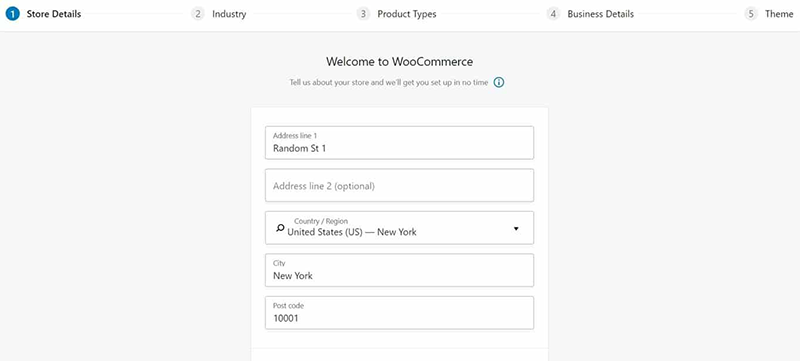Image resolution: width=800 pixels, height=361 pixels.
Task: Click the step 1 circle icon
Action: [13, 14]
